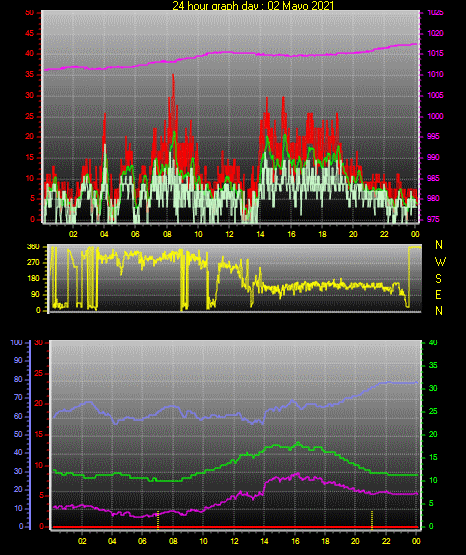Viewport: 466px width, 555px height.
Task: Click the red 25 label on lower temperature axis
Action: coord(38,373)
